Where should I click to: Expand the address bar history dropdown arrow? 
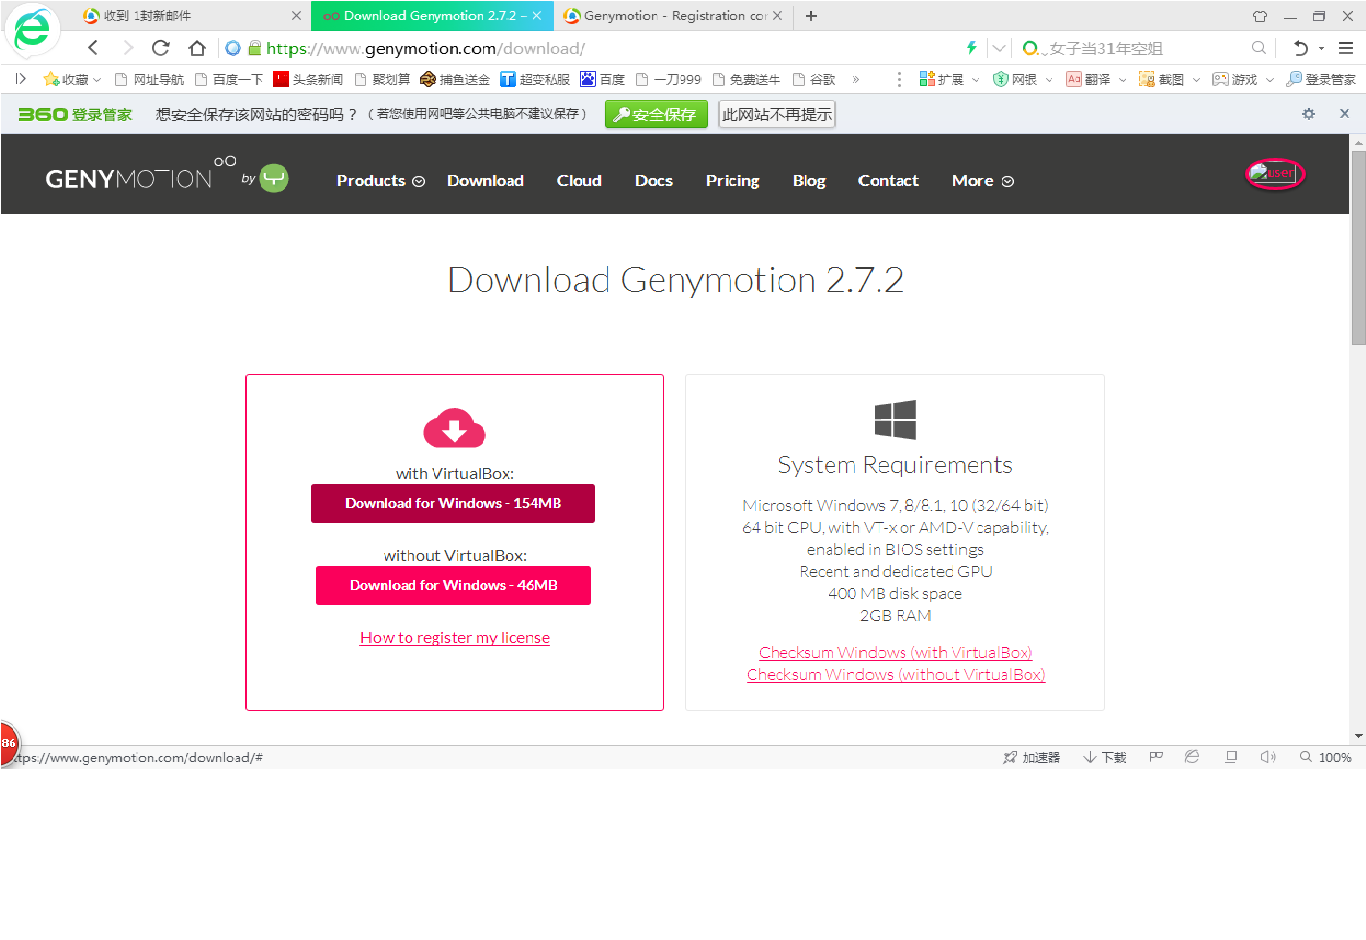coord(999,48)
